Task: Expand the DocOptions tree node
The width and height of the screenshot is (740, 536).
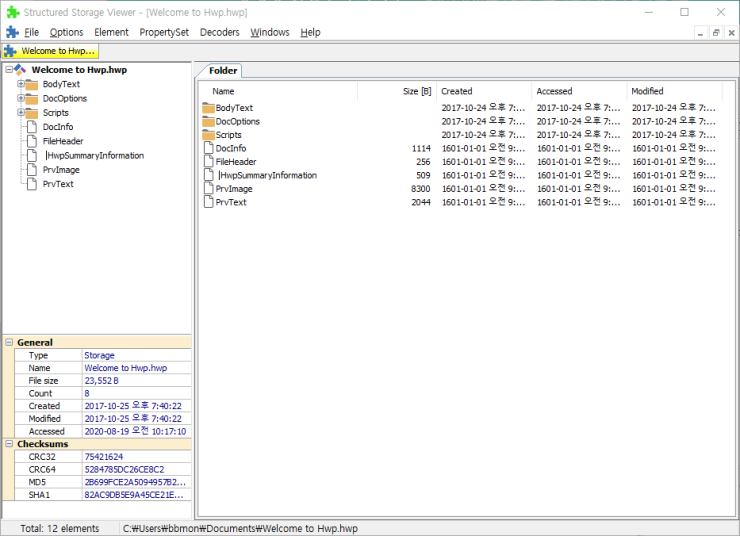Action: tap(20, 99)
